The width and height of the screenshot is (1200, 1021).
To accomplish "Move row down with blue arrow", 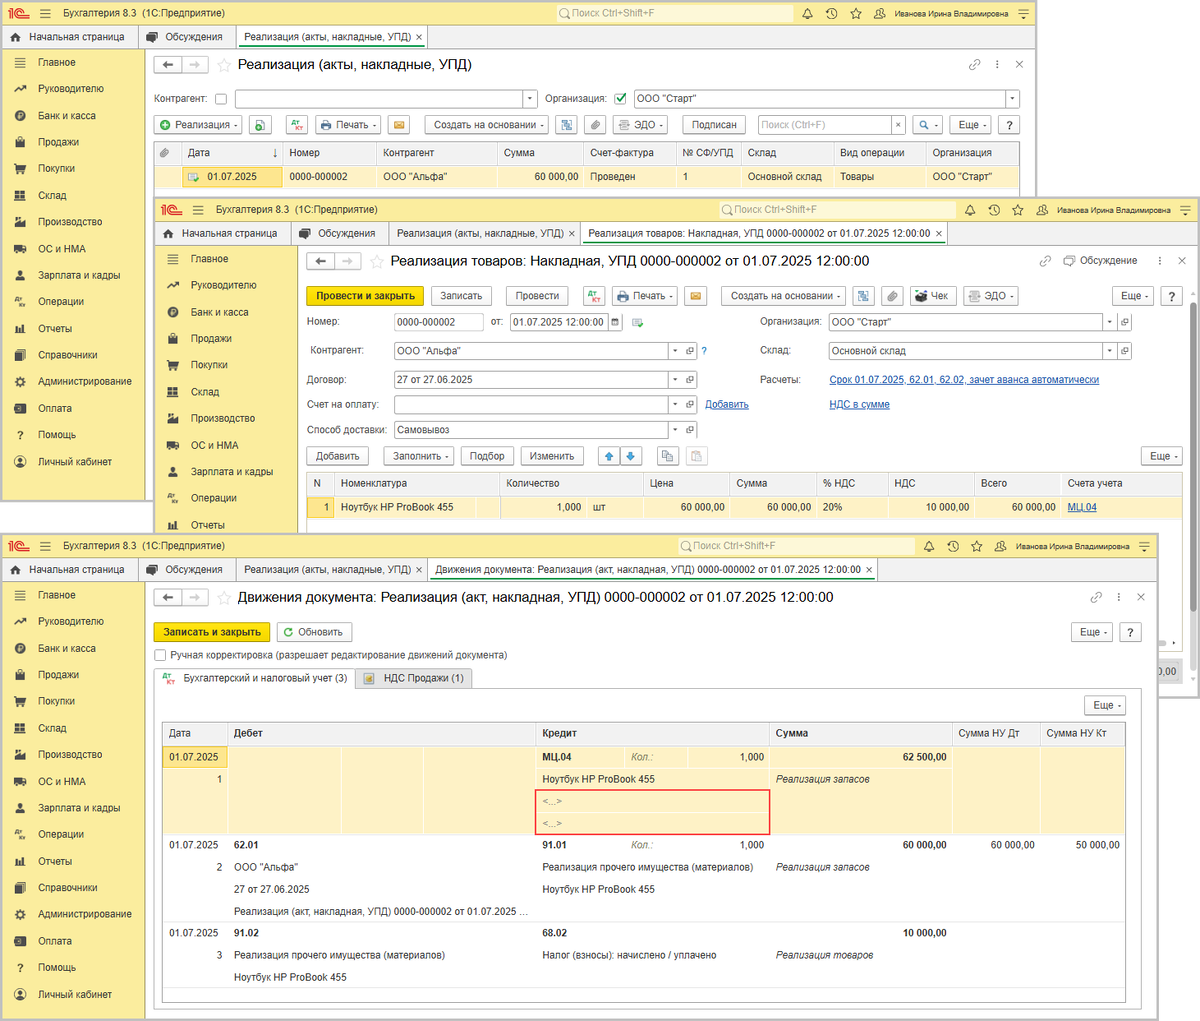I will [630, 456].
